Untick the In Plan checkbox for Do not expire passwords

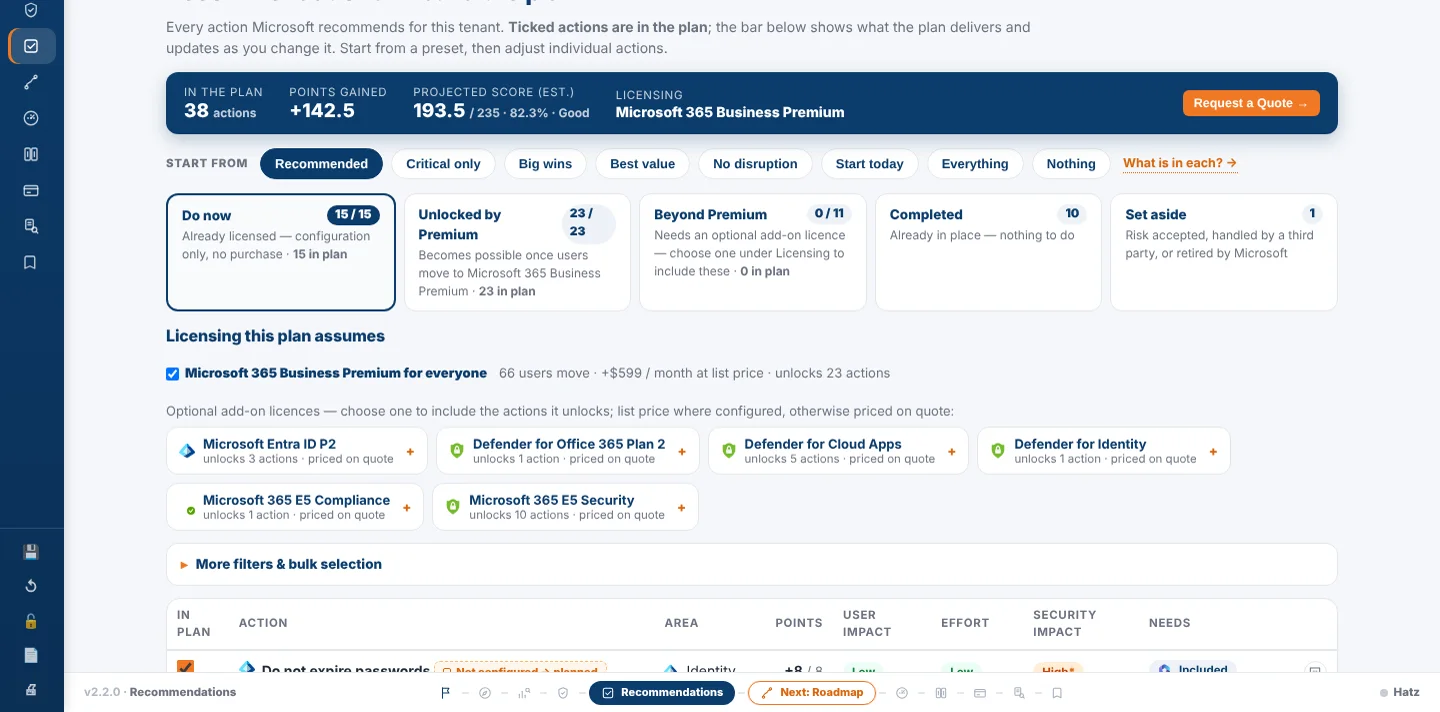pyautogui.click(x=185, y=668)
